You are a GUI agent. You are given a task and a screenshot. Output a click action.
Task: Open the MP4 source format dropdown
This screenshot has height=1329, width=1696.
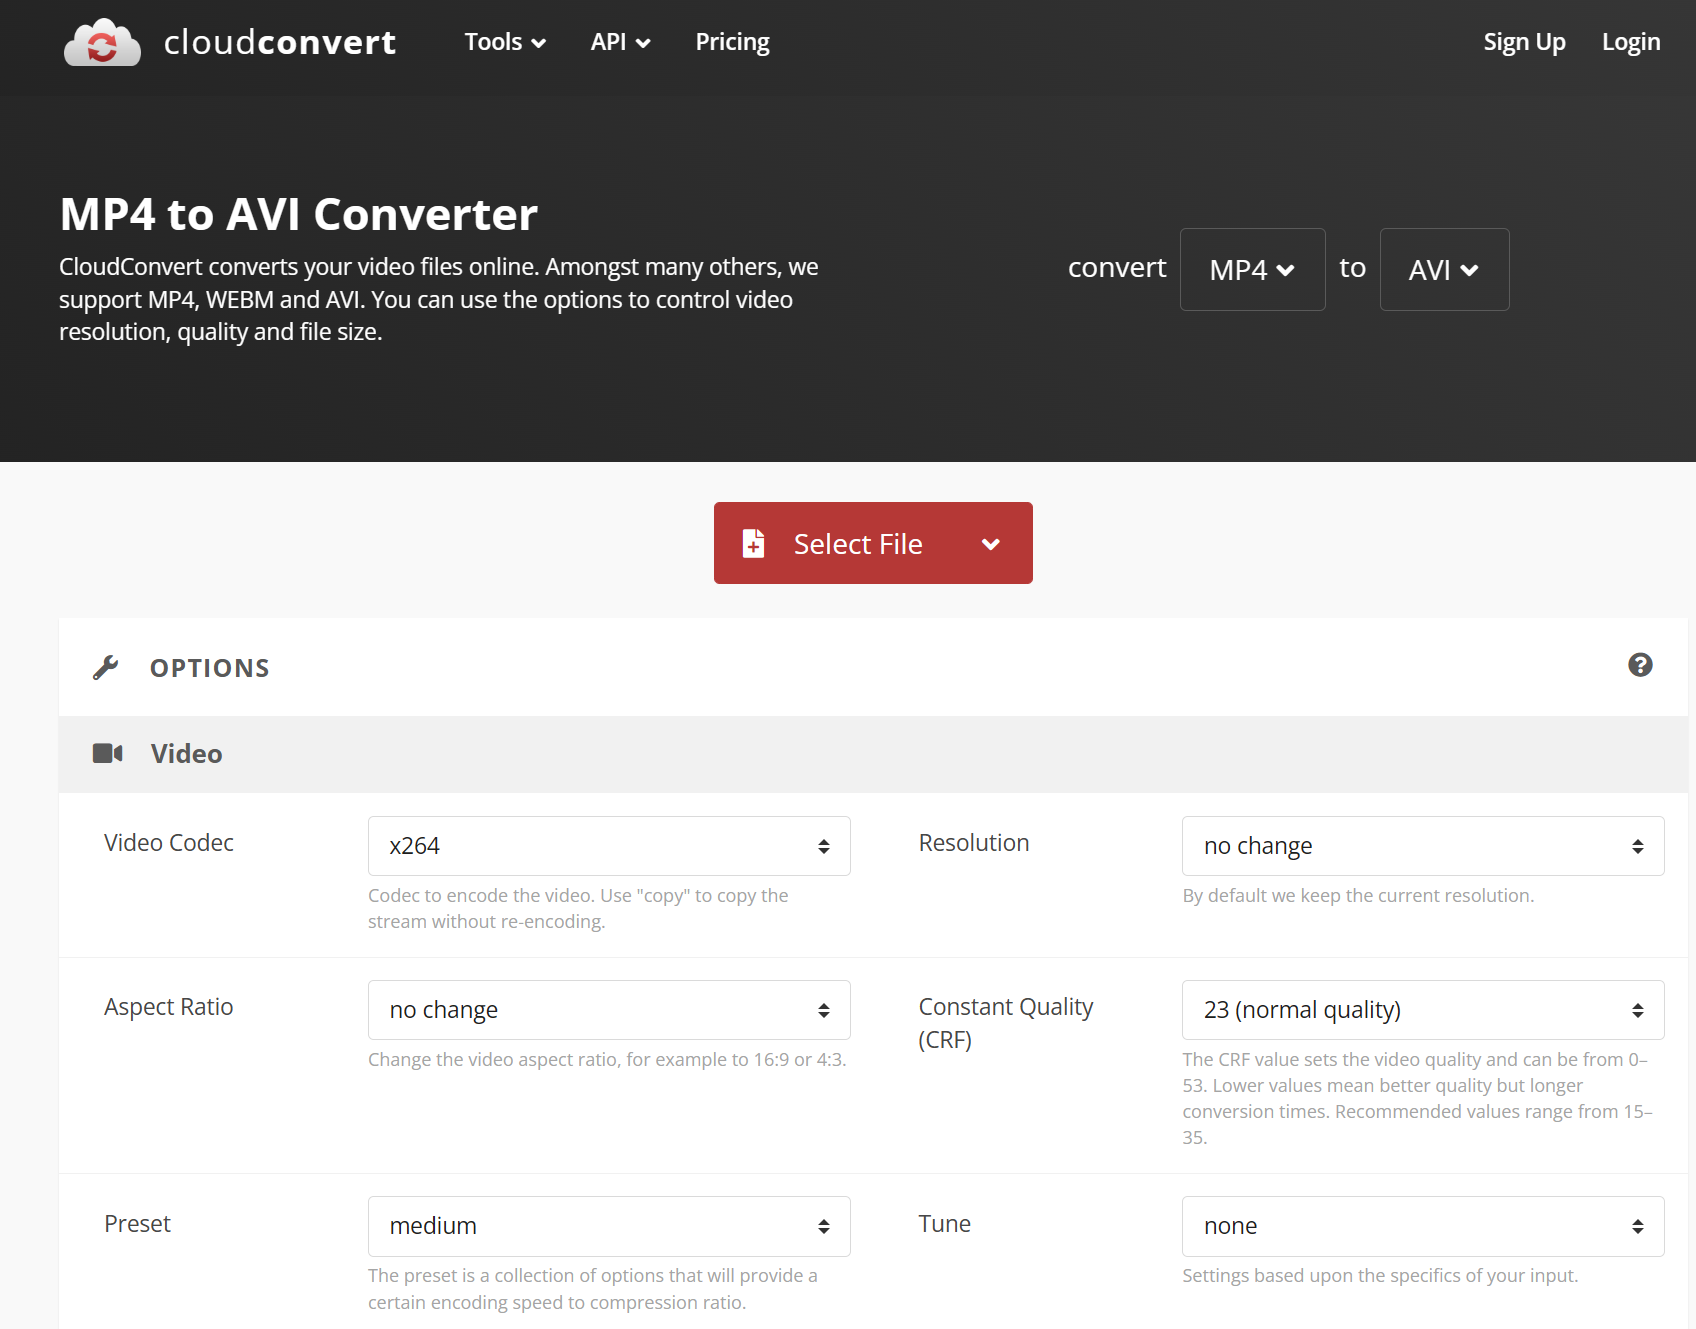pos(1252,269)
